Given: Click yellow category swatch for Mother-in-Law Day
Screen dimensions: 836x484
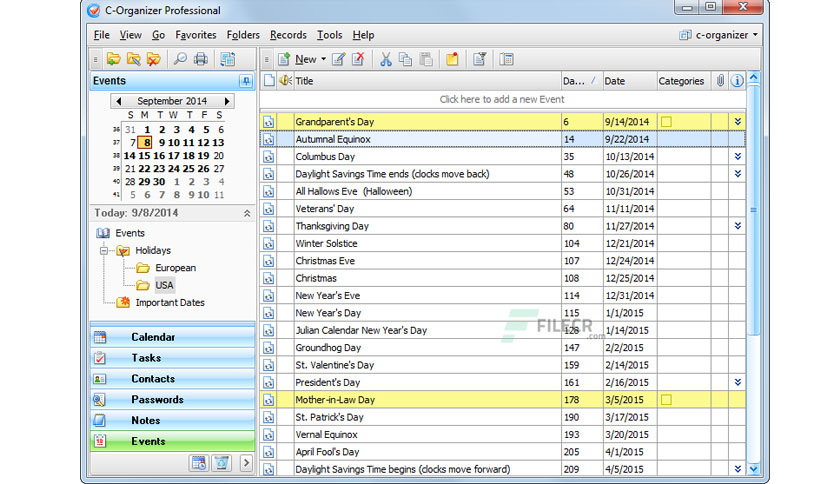Looking at the screenshot, I should pyautogui.click(x=666, y=400).
